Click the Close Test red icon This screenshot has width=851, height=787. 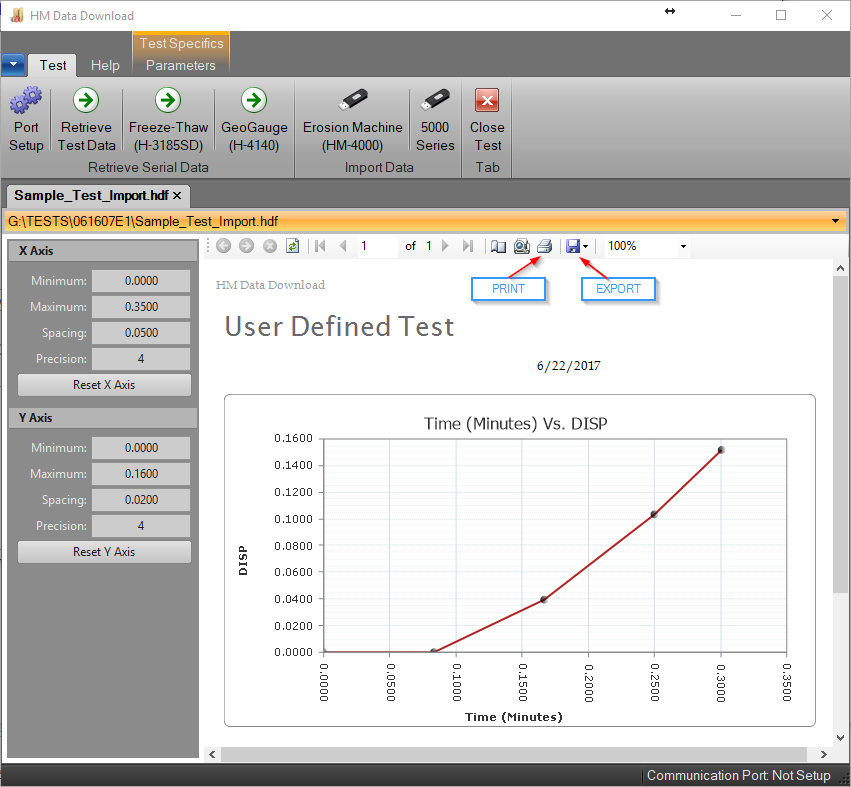(487, 101)
